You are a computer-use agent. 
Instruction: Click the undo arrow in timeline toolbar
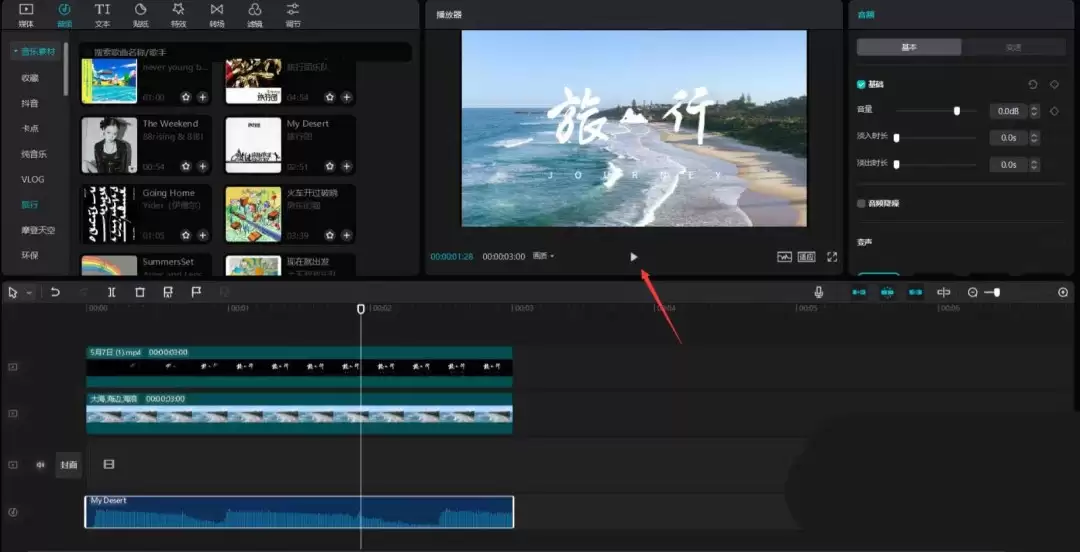pos(56,292)
